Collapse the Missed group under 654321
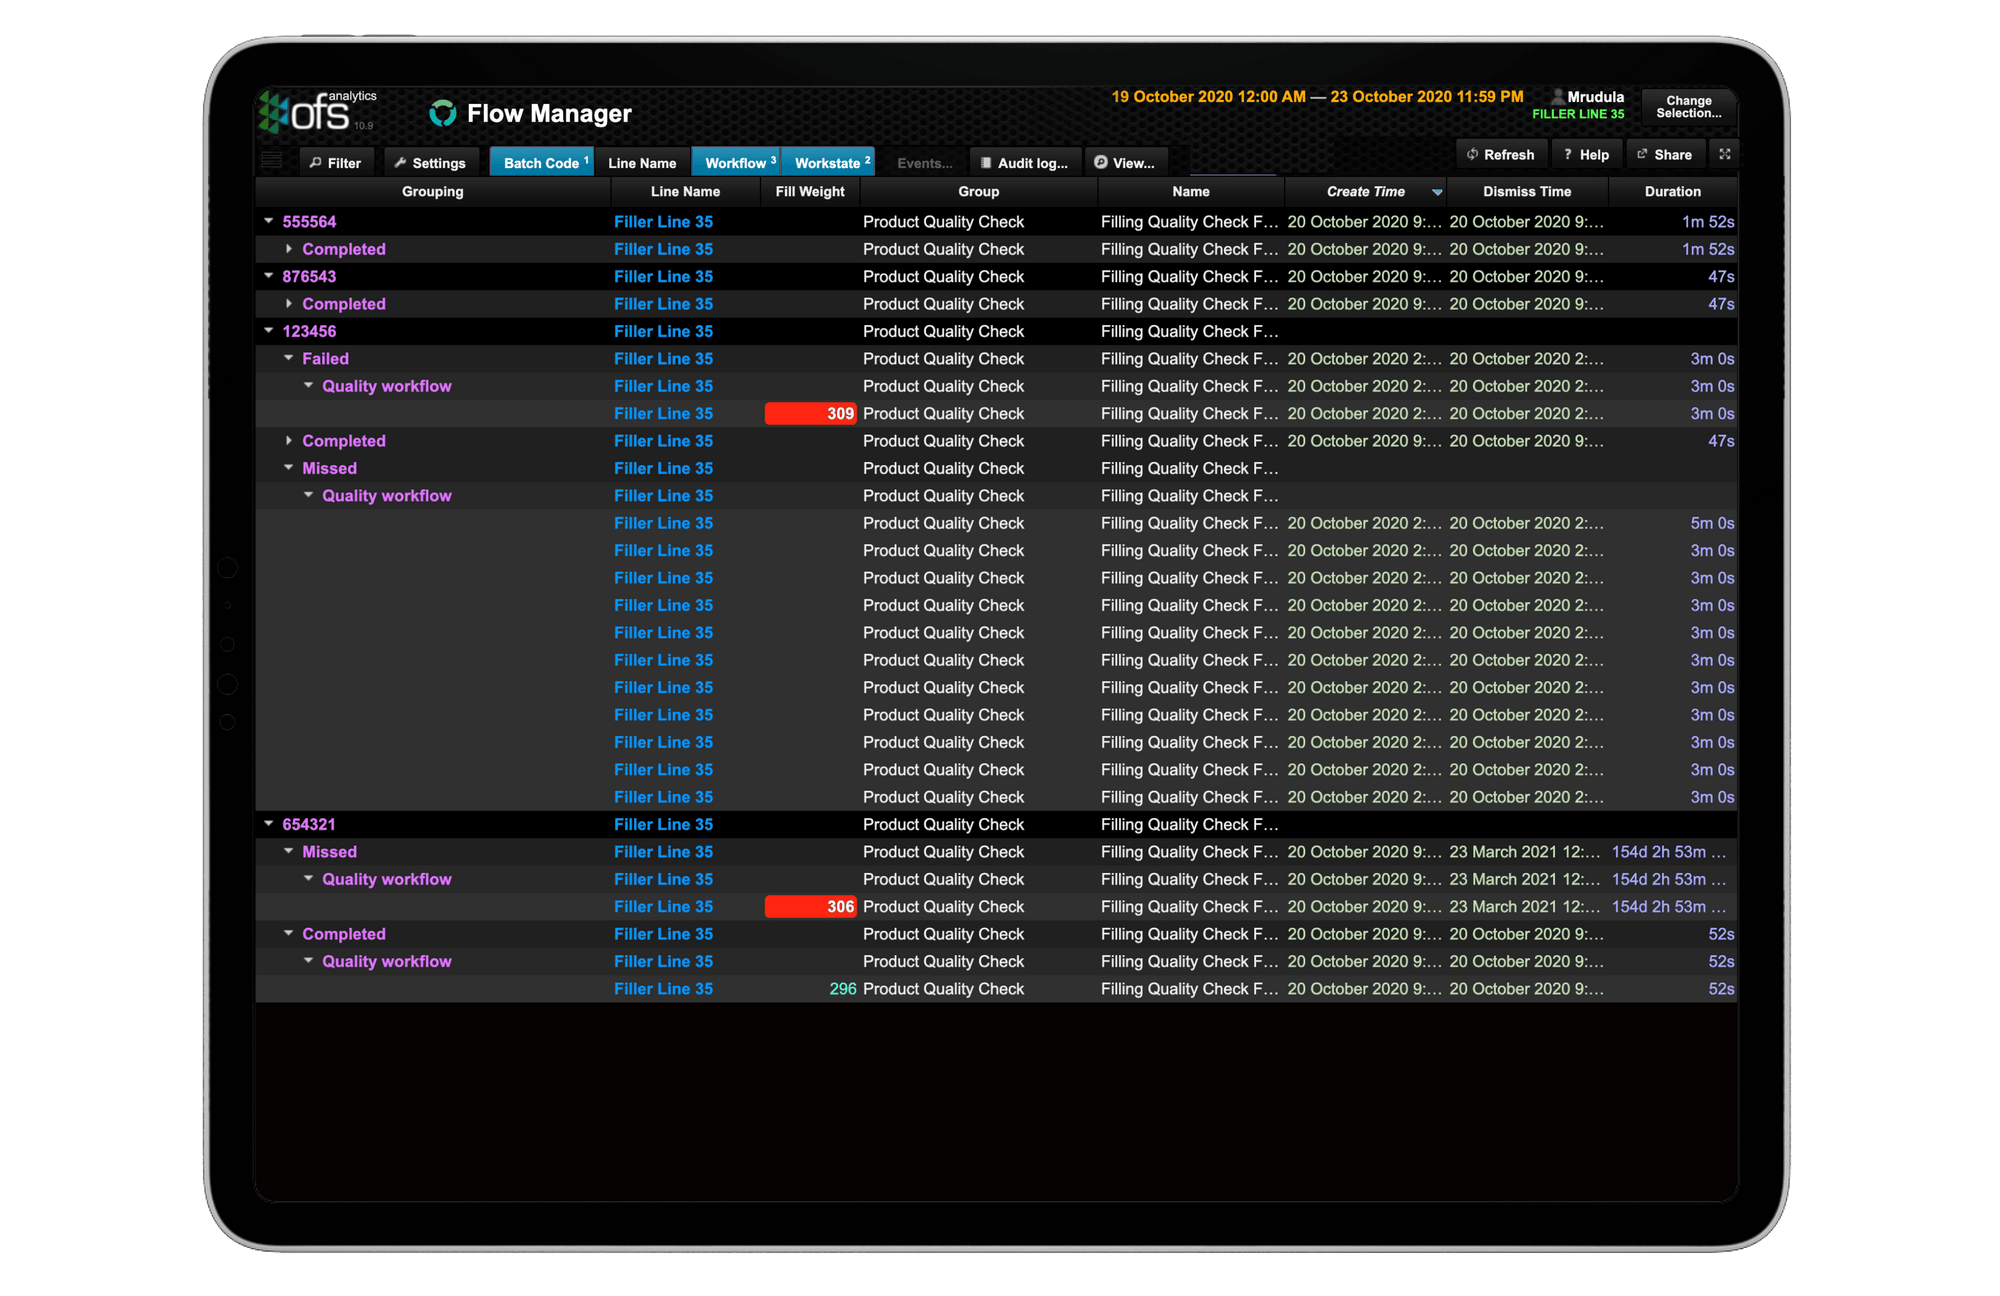The width and height of the screenshot is (2000, 1296). [x=289, y=851]
